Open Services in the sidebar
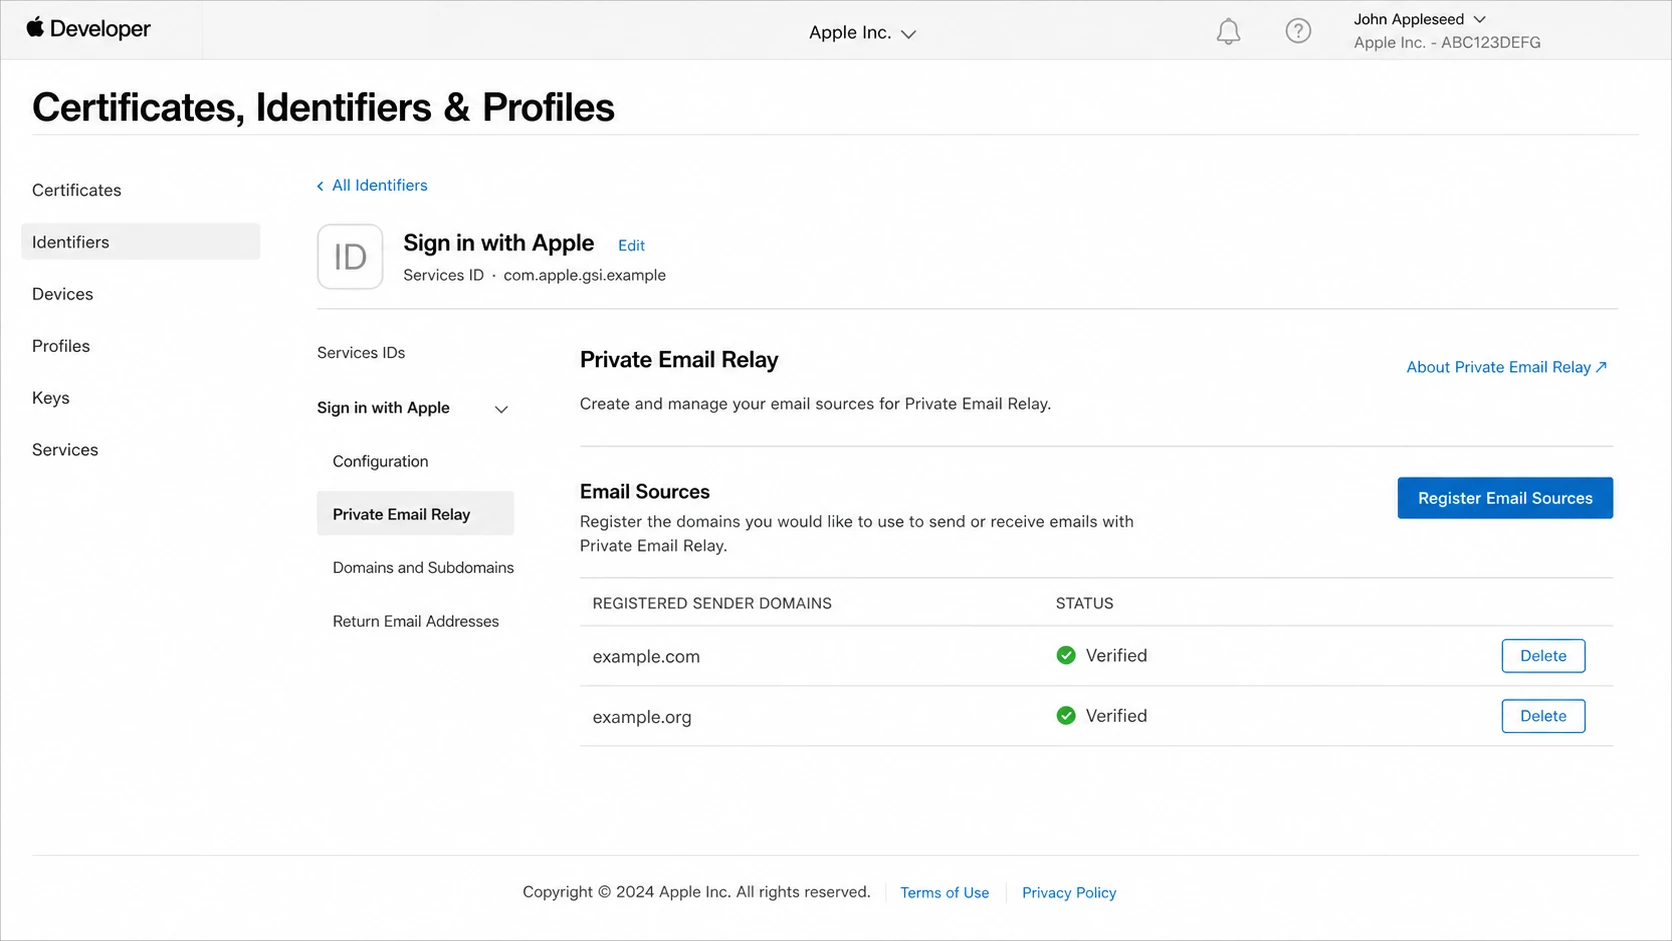This screenshot has width=1672, height=941. 65,450
